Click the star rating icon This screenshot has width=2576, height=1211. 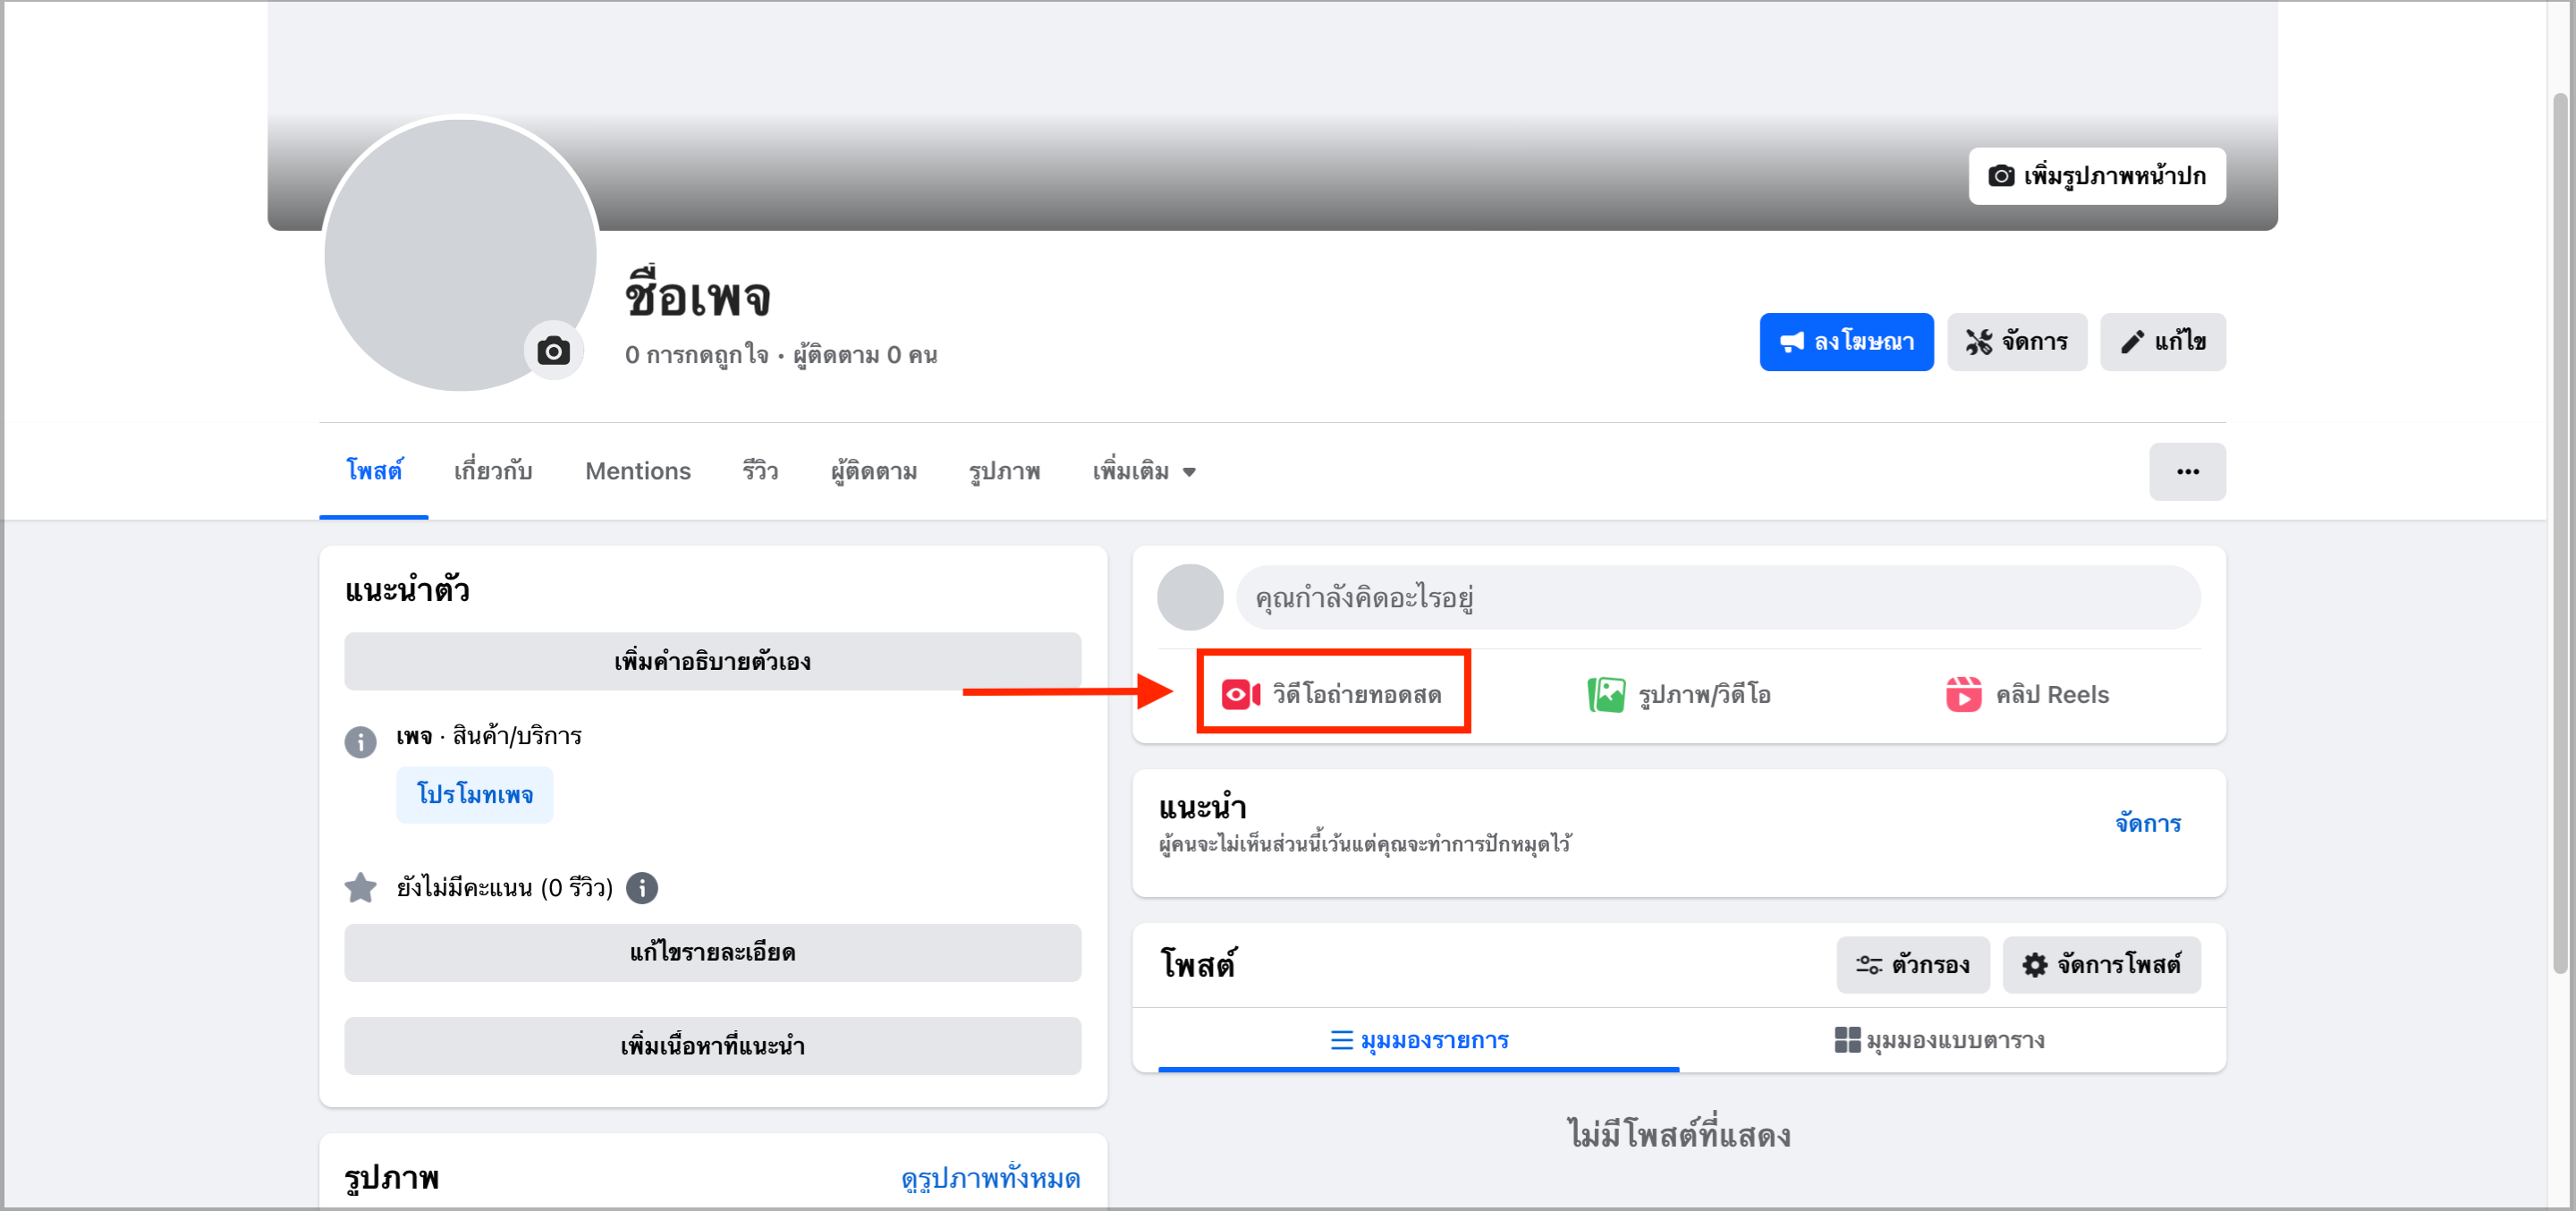coord(360,888)
